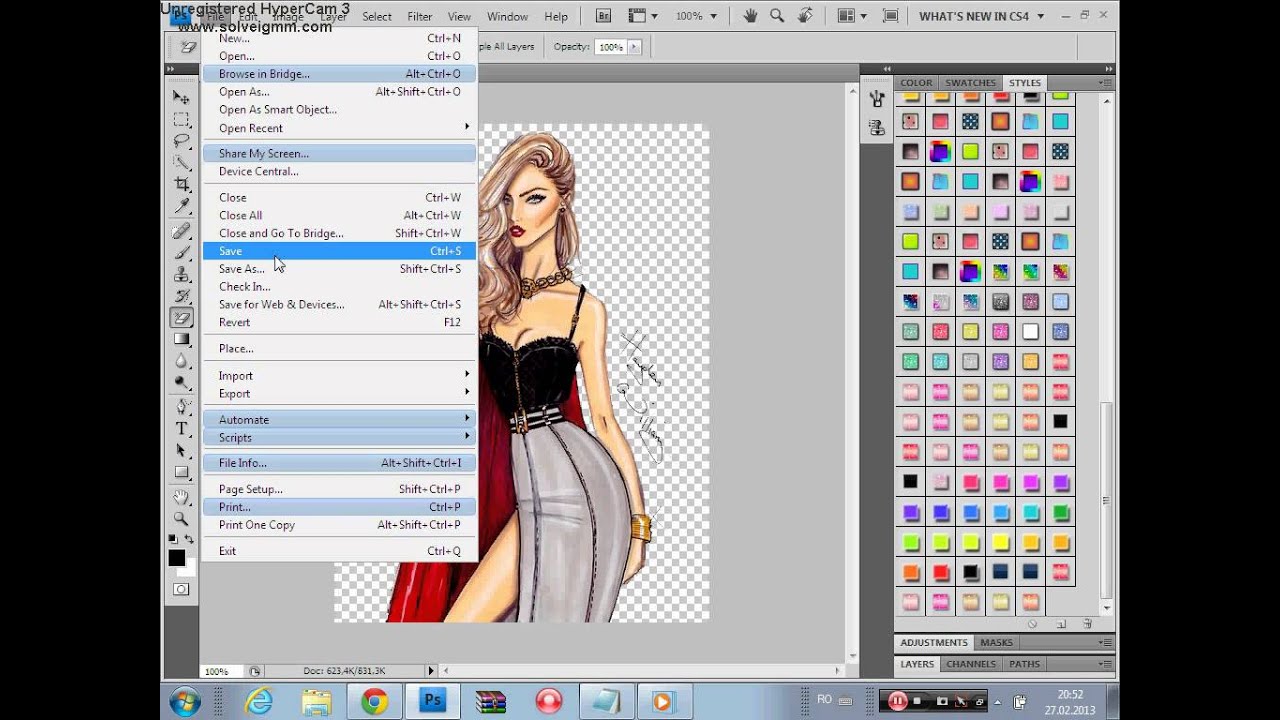Select the Eyedropper tool
Image resolution: width=1280 pixels, height=720 pixels.
pyautogui.click(x=181, y=207)
